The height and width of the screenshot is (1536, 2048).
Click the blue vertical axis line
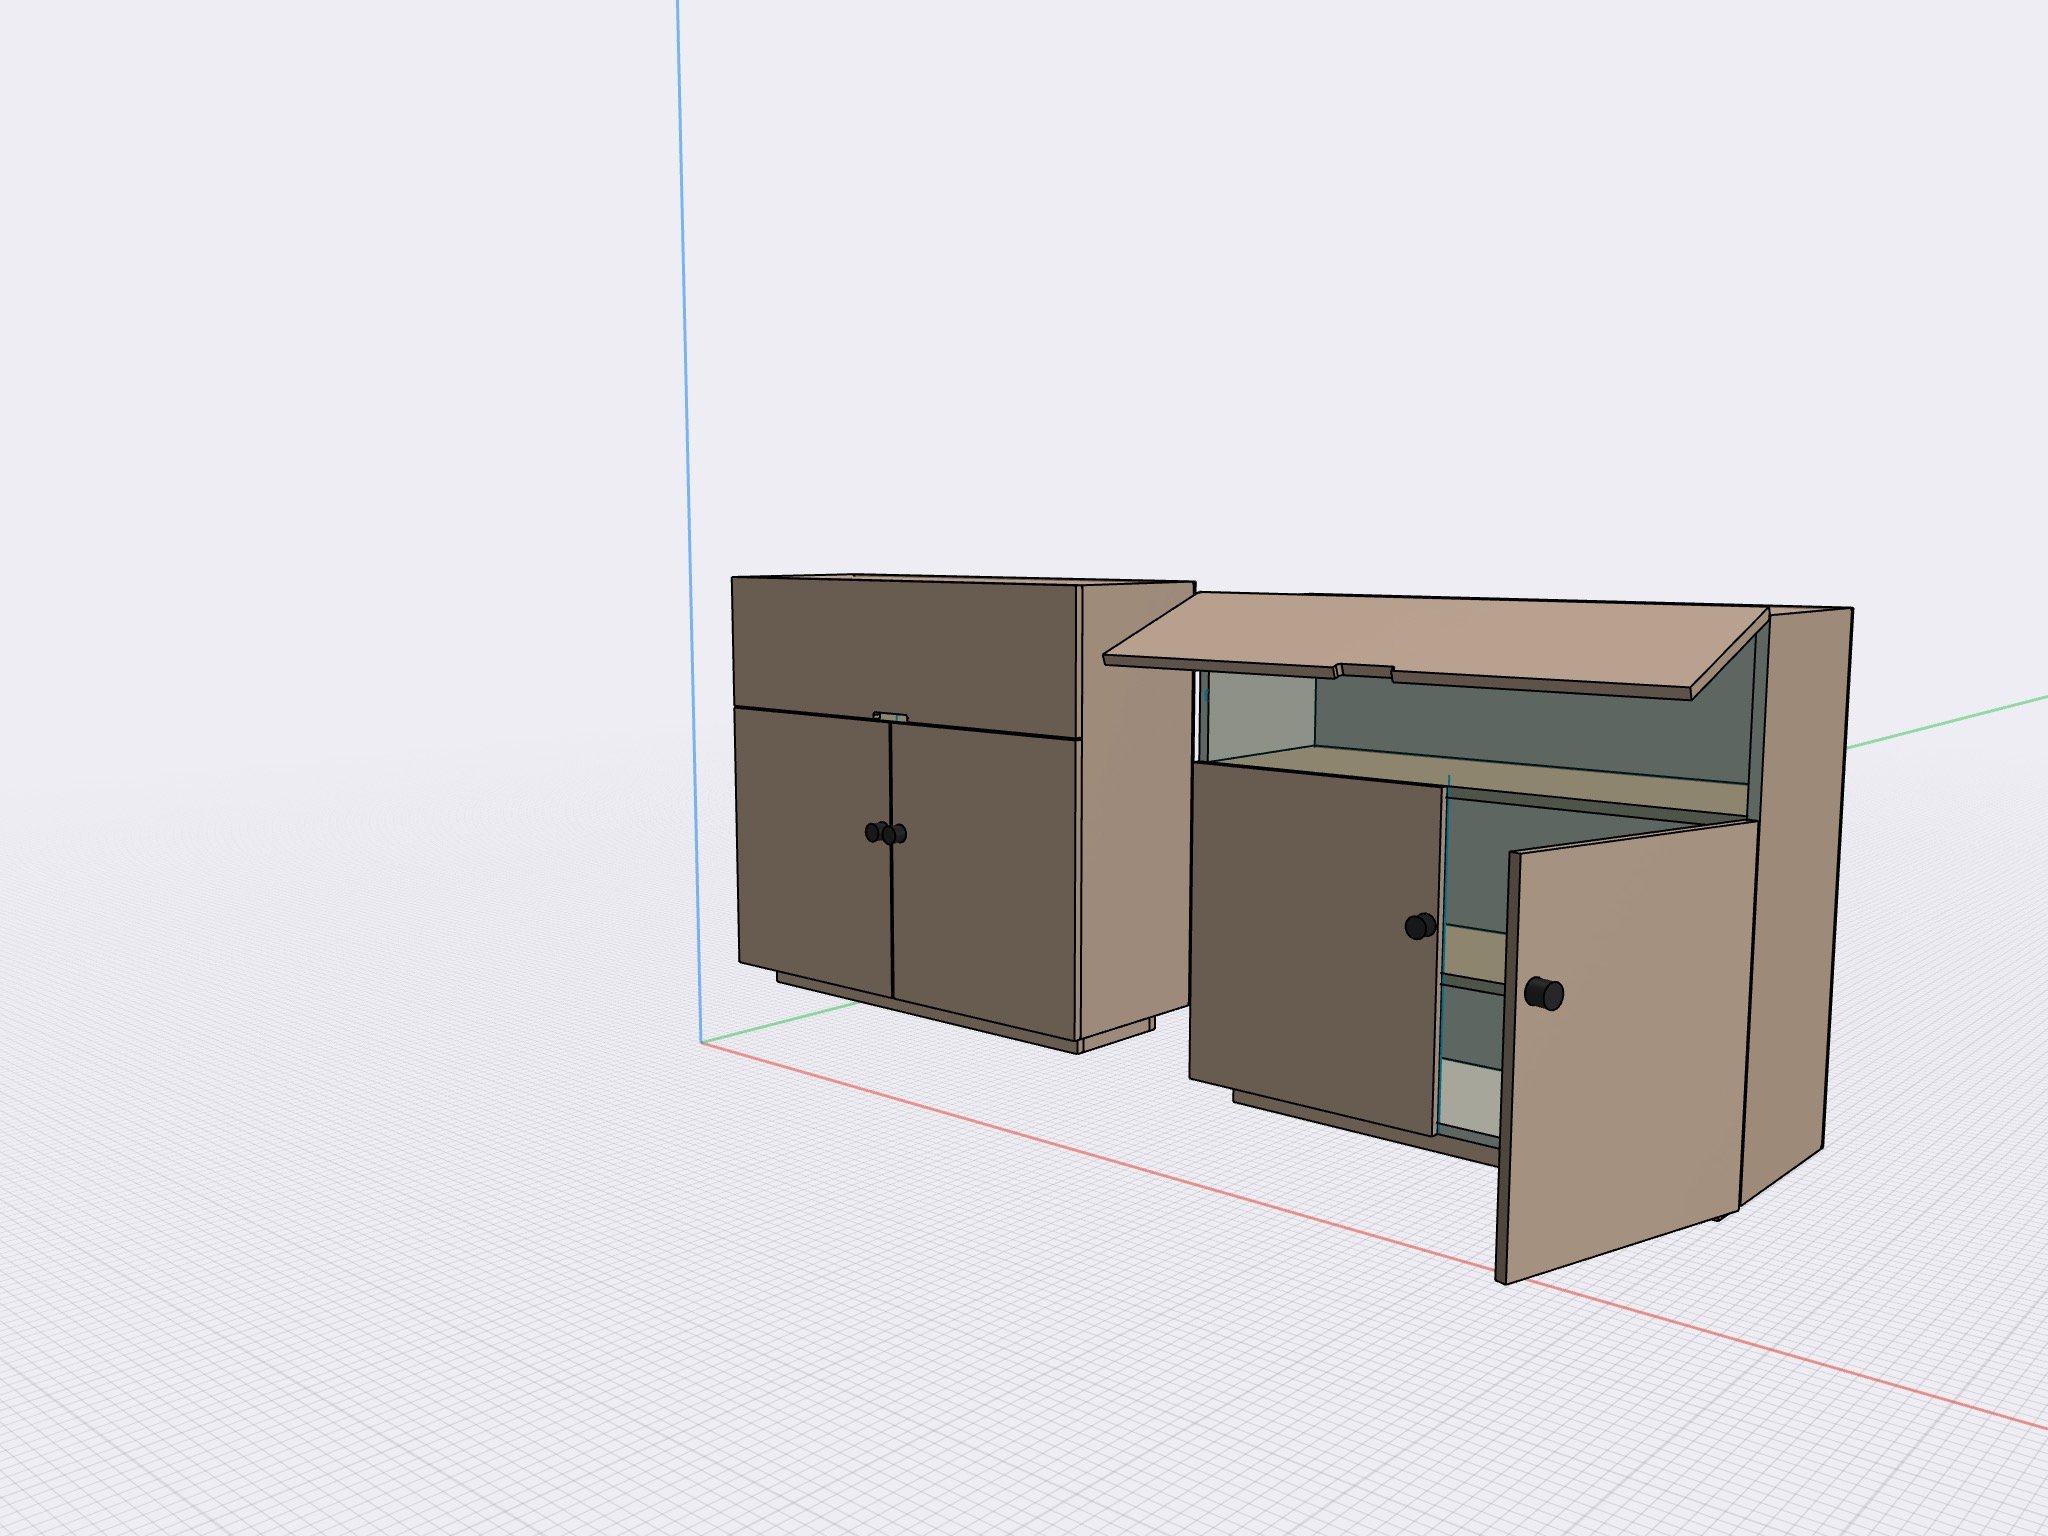coord(689,520)
